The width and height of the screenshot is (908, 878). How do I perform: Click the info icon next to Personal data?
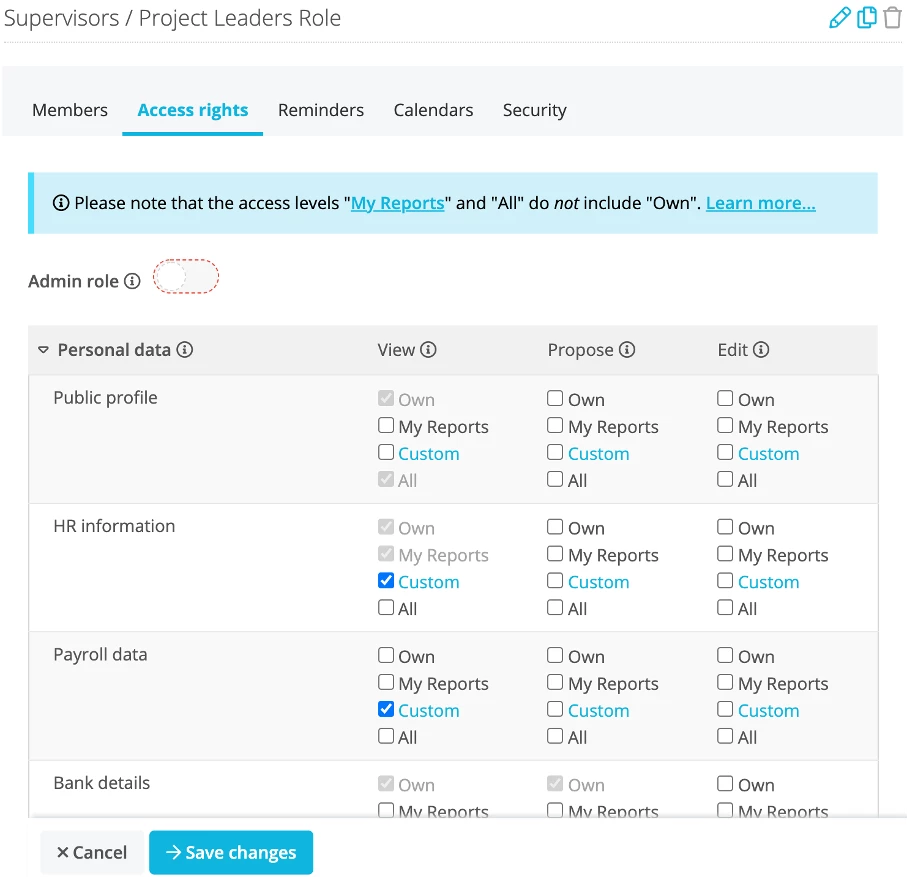point(185,349)
